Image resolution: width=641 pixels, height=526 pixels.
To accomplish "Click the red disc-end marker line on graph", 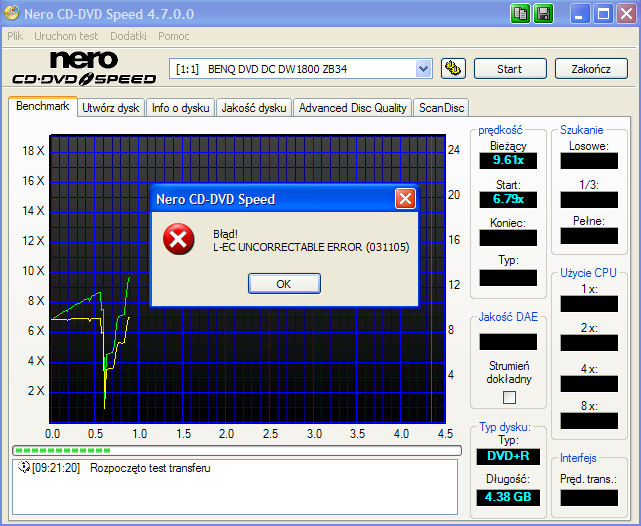I will tap(431, 279).
